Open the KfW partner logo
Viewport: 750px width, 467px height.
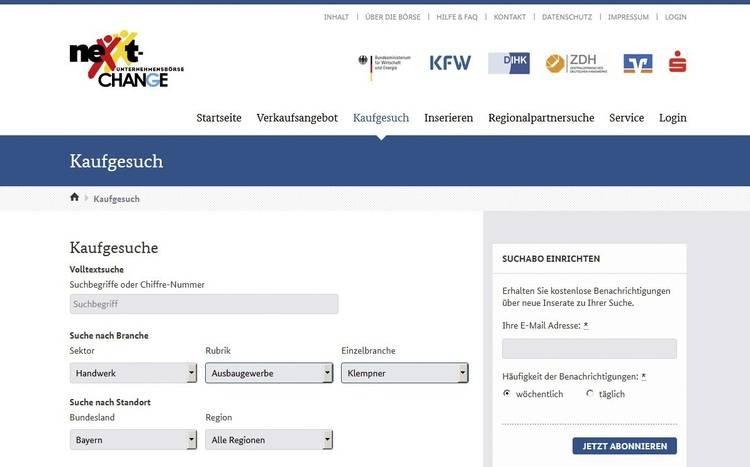coord(450,63)
